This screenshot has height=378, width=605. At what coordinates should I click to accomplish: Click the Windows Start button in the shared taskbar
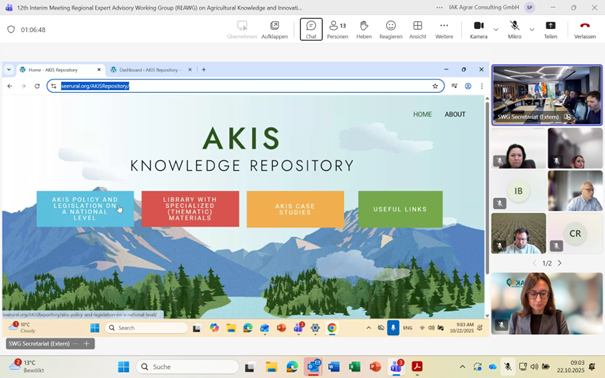click(x=95, y=328)
